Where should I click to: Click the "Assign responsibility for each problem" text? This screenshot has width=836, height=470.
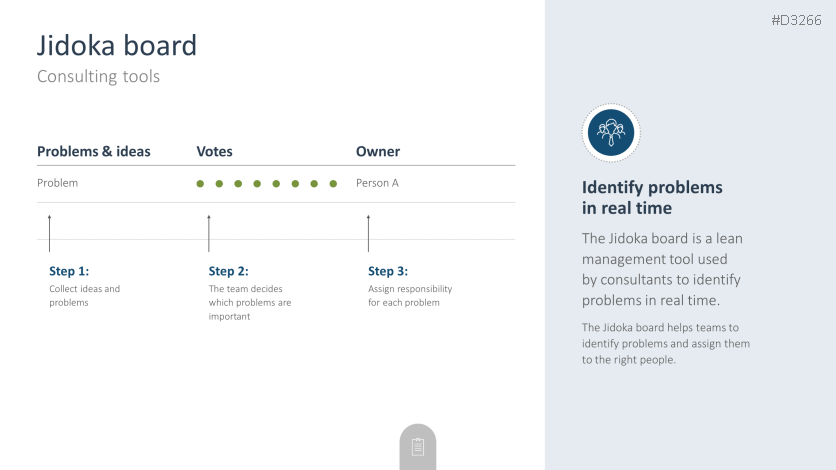tap(410, 295)
